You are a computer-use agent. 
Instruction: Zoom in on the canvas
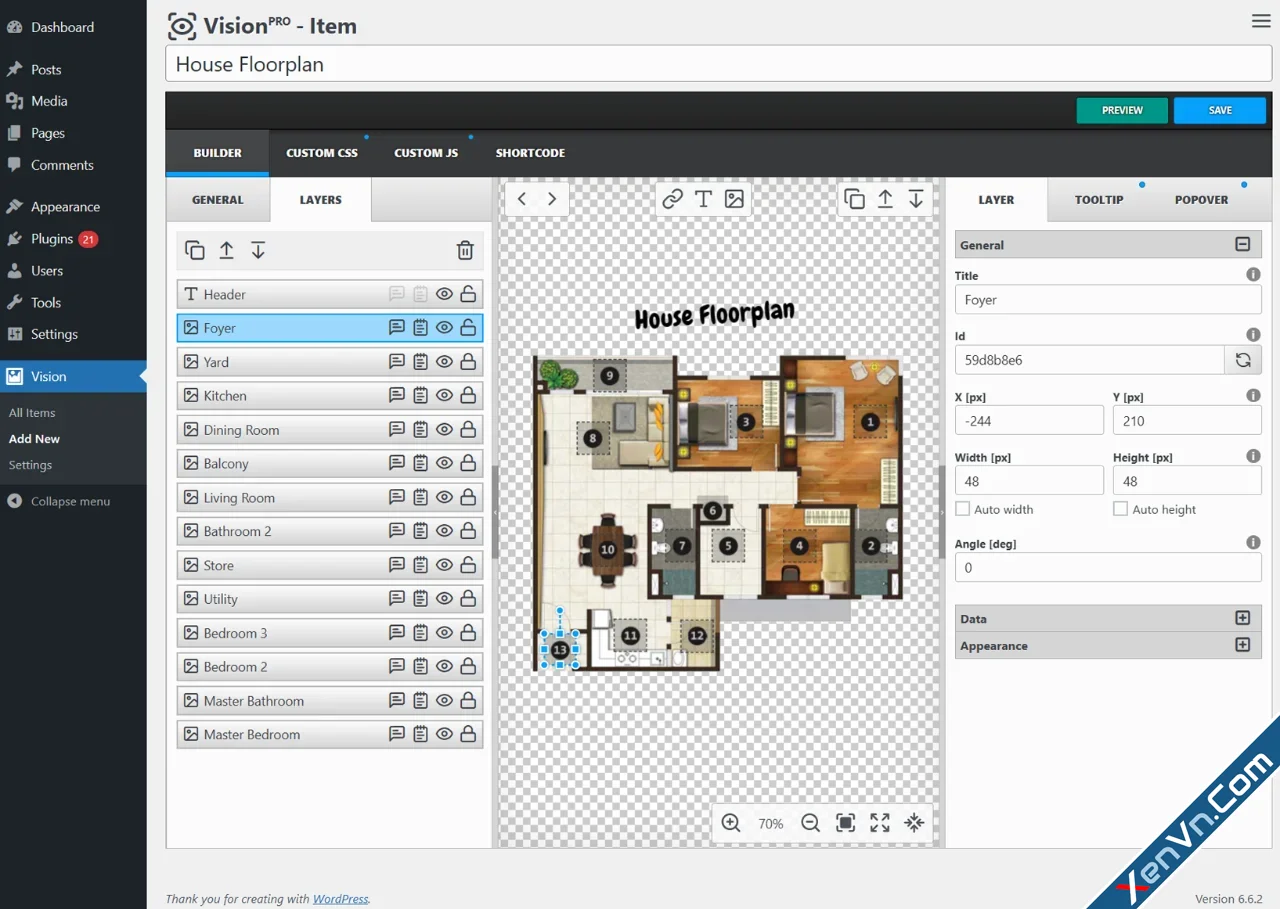click(x=731, y=823)
